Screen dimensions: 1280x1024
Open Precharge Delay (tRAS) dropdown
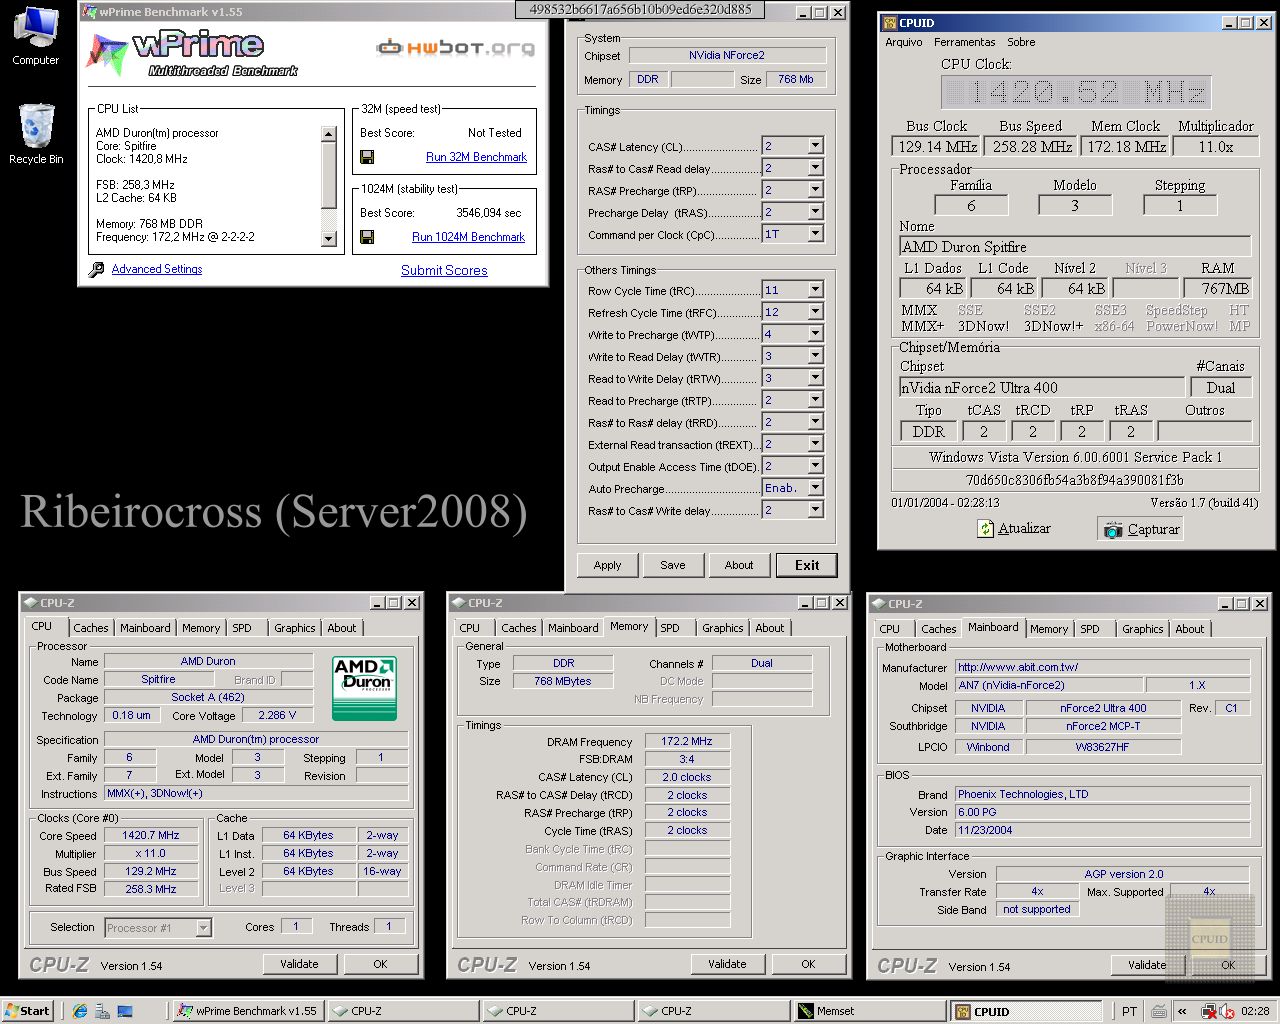pos(815,212)
